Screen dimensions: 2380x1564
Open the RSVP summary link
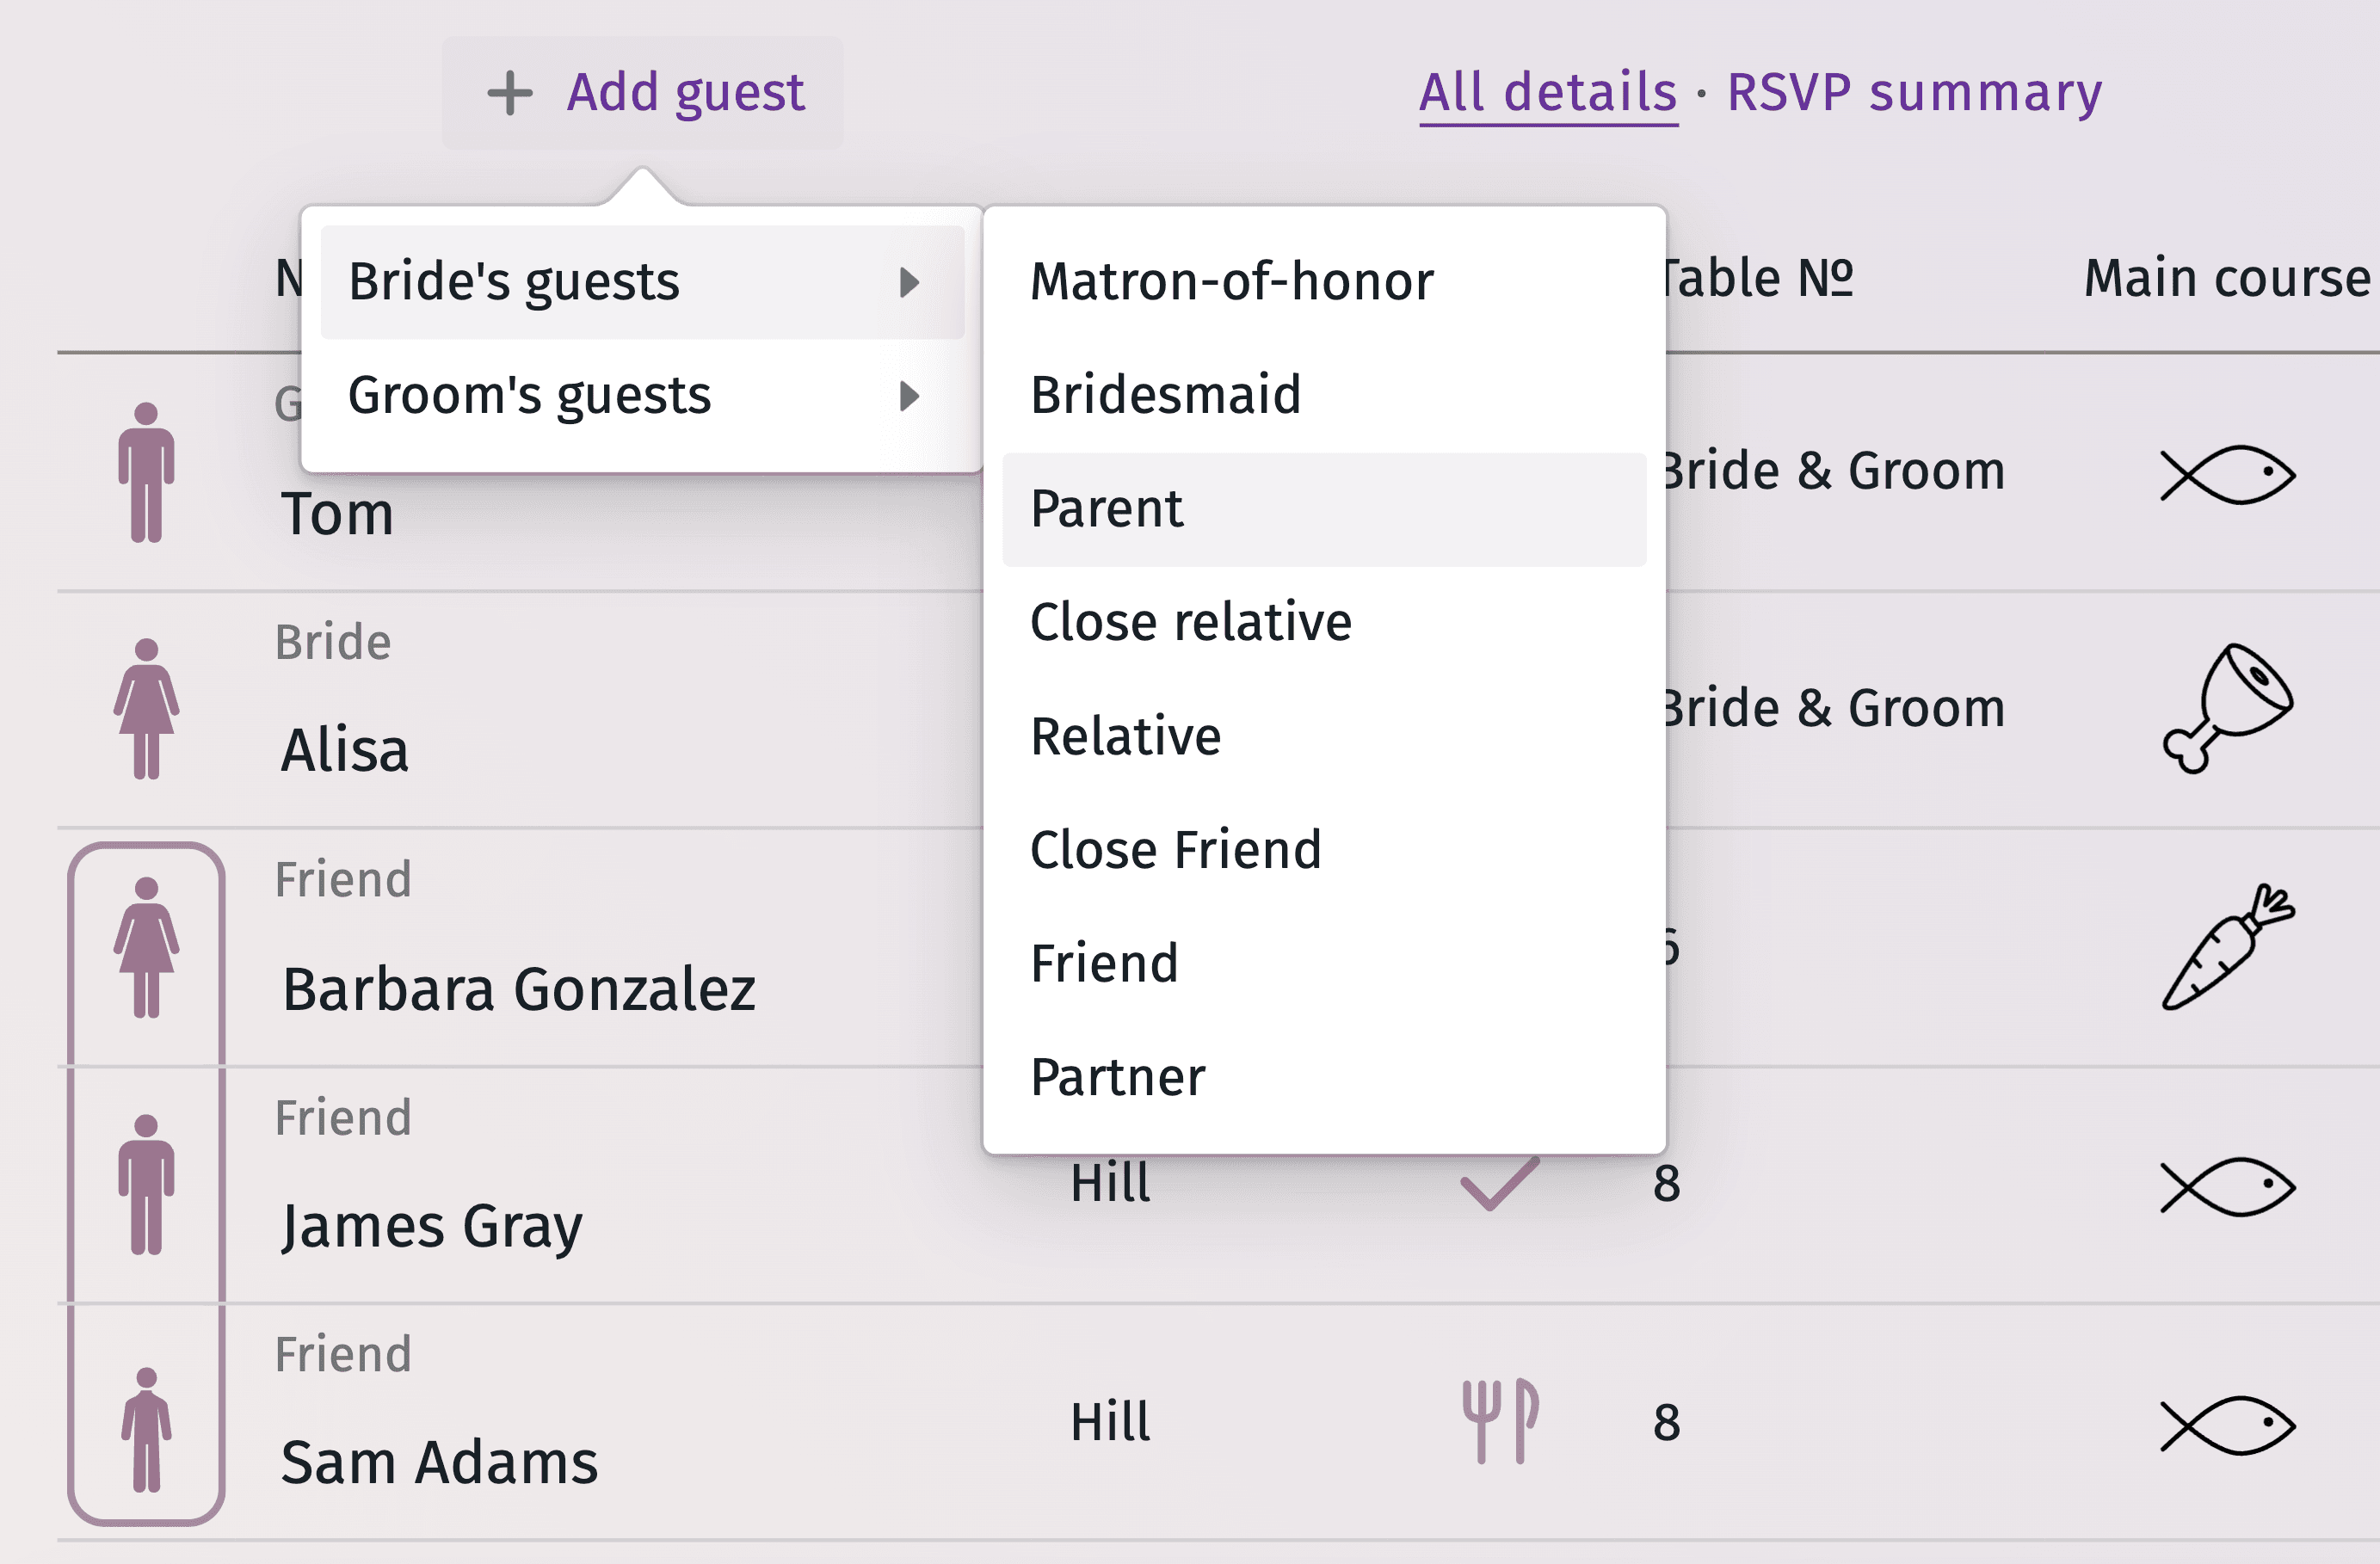pos(1914,93)
